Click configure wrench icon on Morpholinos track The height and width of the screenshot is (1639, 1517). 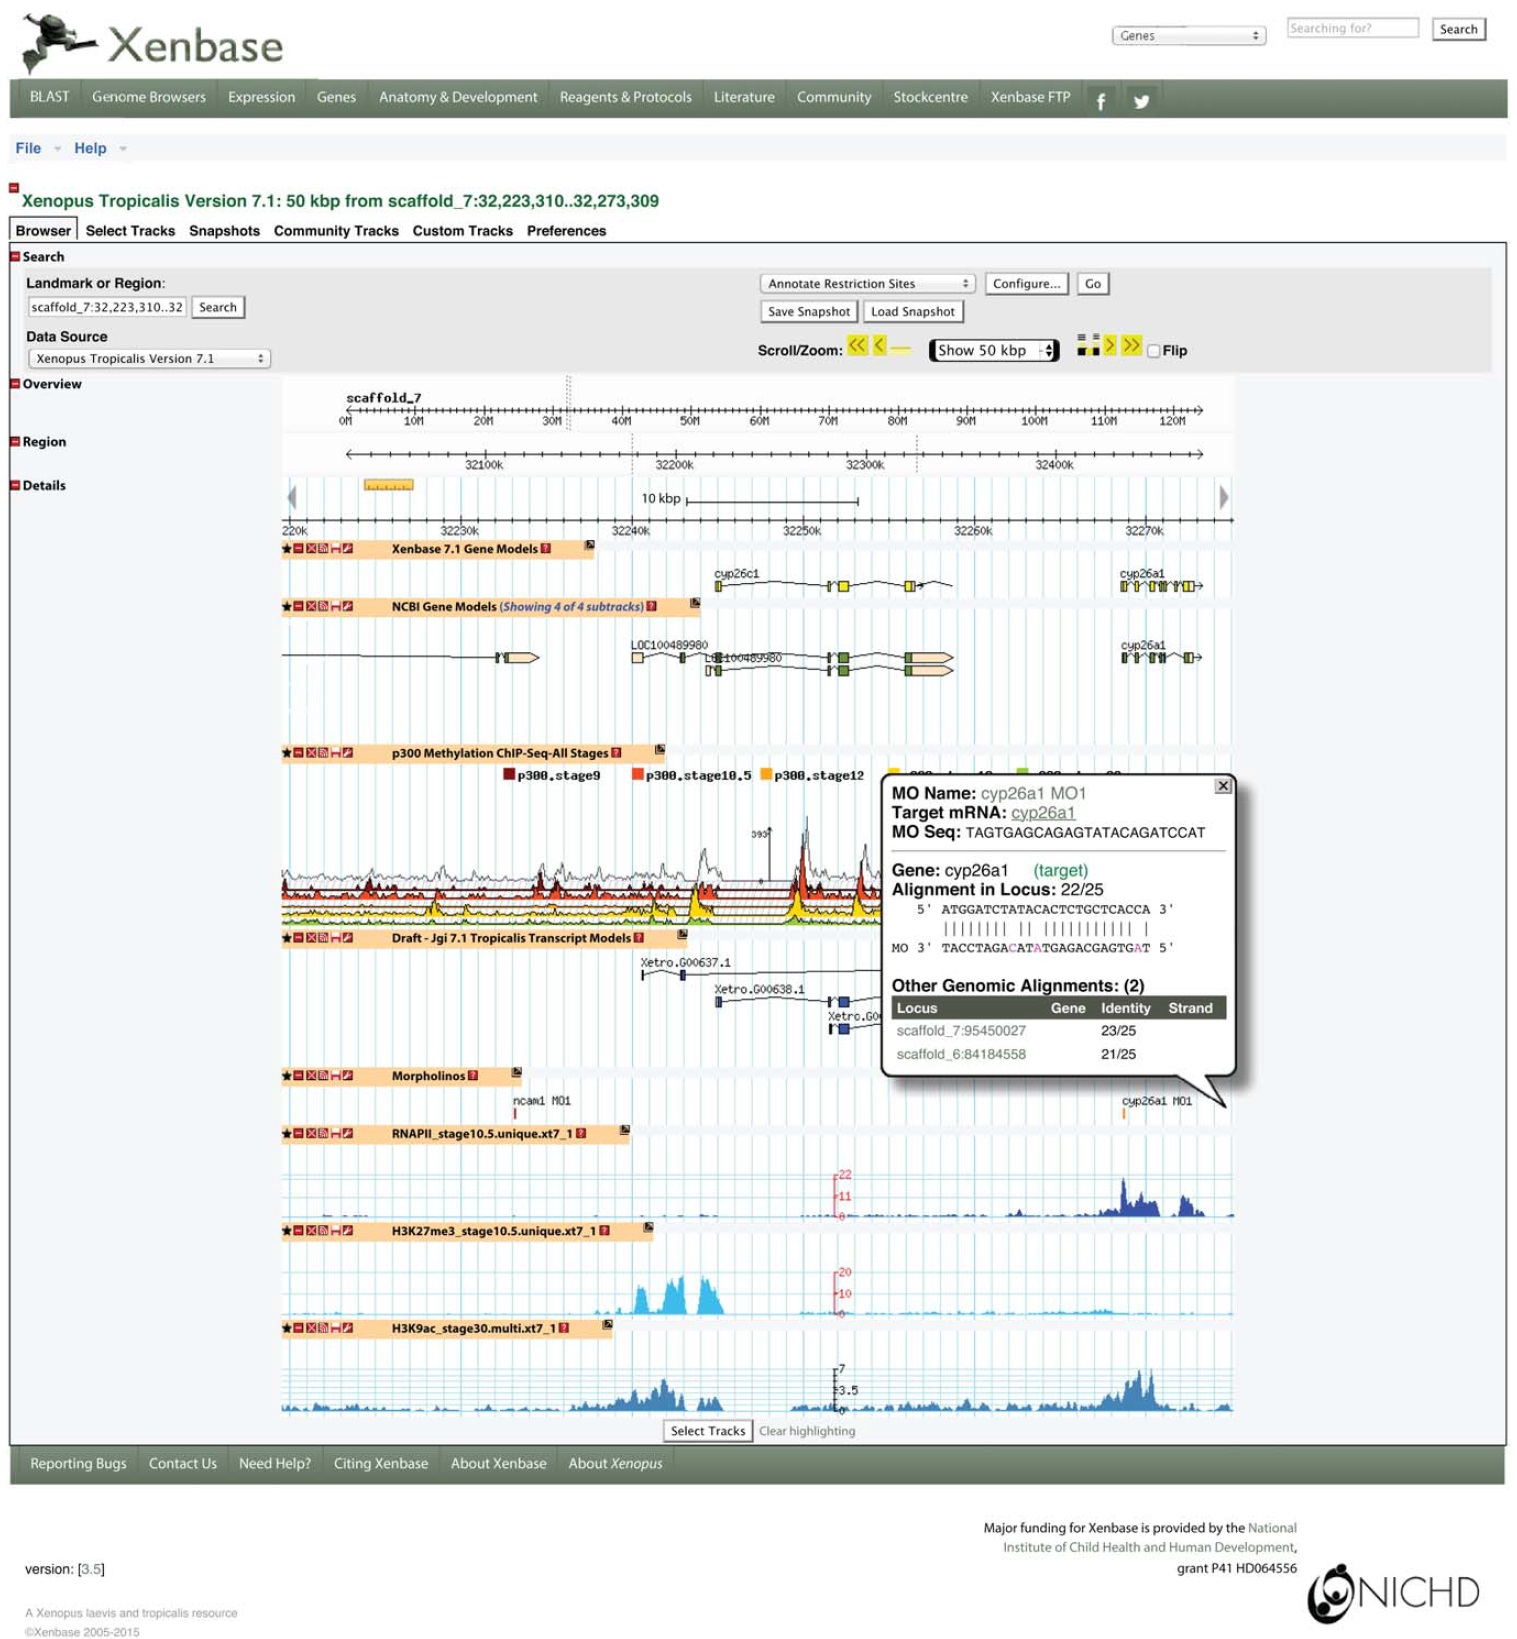[x=348, y=1076]
